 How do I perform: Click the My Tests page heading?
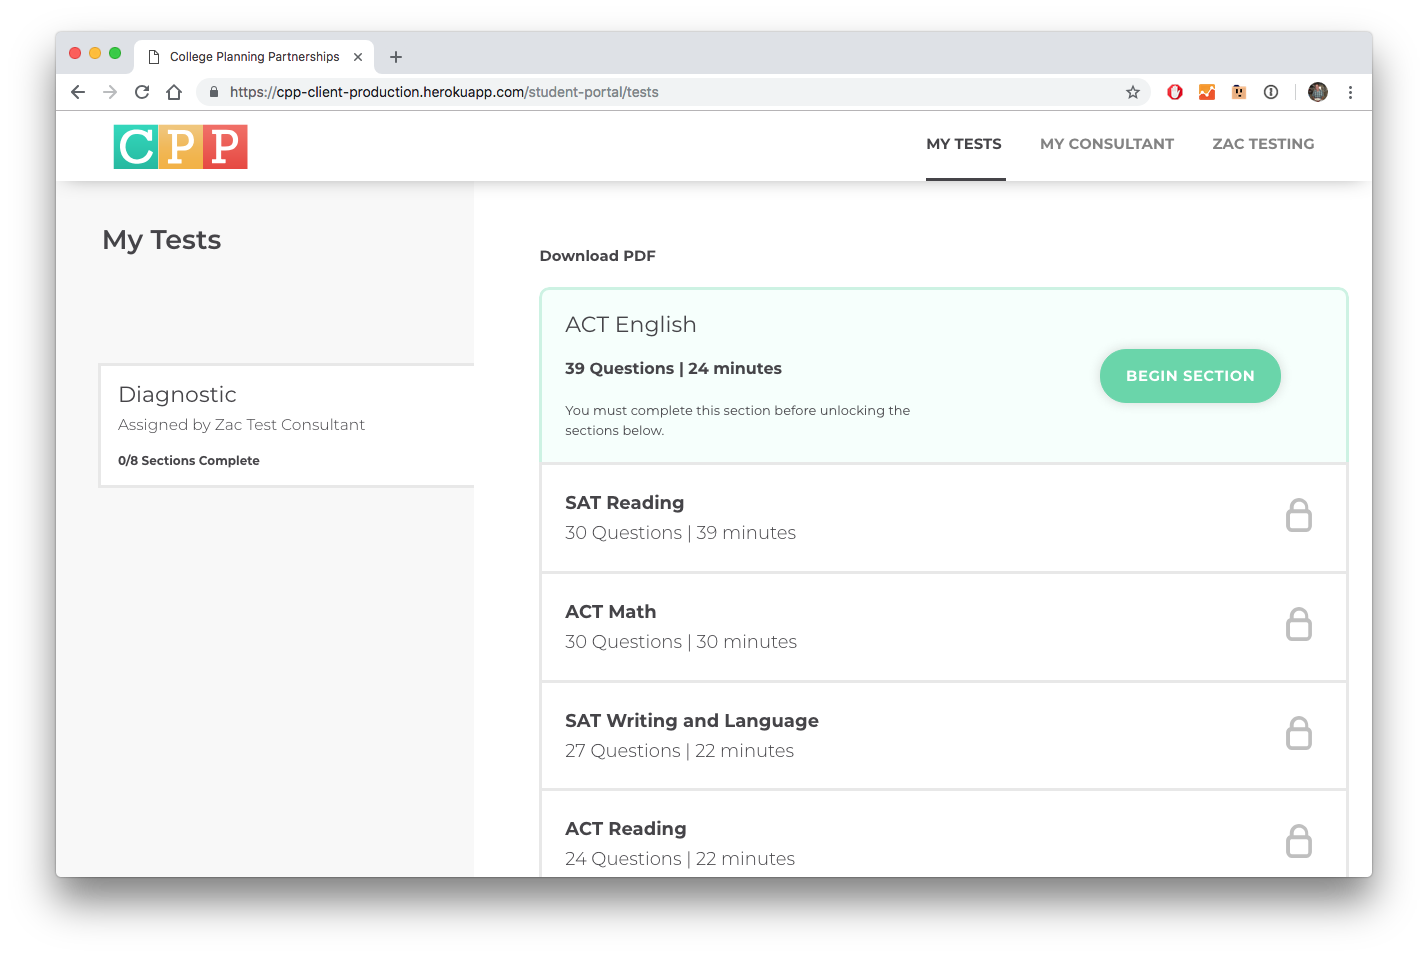161,241
